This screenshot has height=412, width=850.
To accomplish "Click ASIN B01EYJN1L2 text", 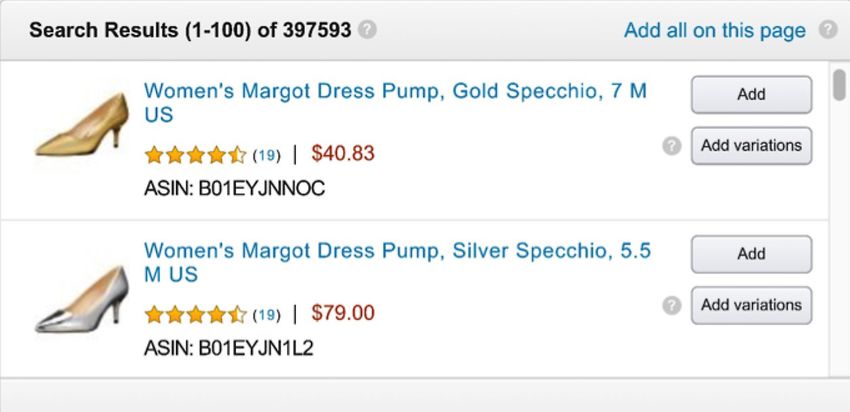I will pos(229,348).
